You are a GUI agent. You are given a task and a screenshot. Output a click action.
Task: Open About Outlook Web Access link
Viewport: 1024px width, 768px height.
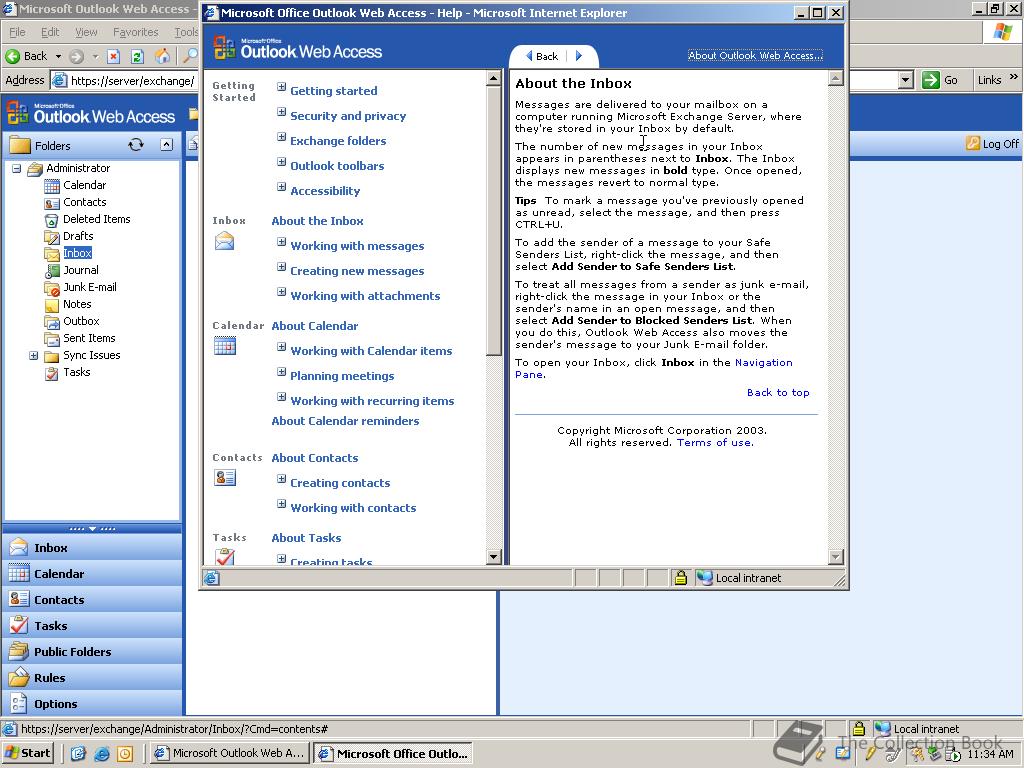(x=755, y=56)
